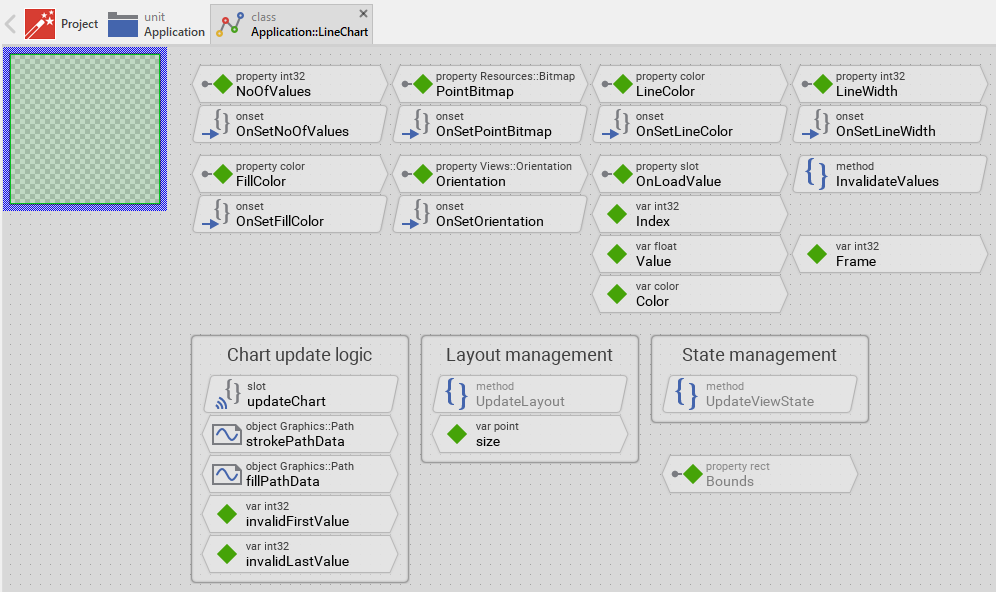This screenshot has width=996, height=592.
Task: Click the Project wizard icon
Action: [x=40, y=23]
